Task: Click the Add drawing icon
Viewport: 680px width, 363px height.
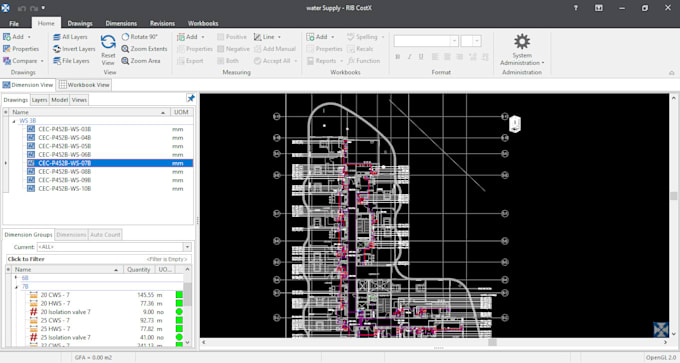Action: [x=7, y=37]
